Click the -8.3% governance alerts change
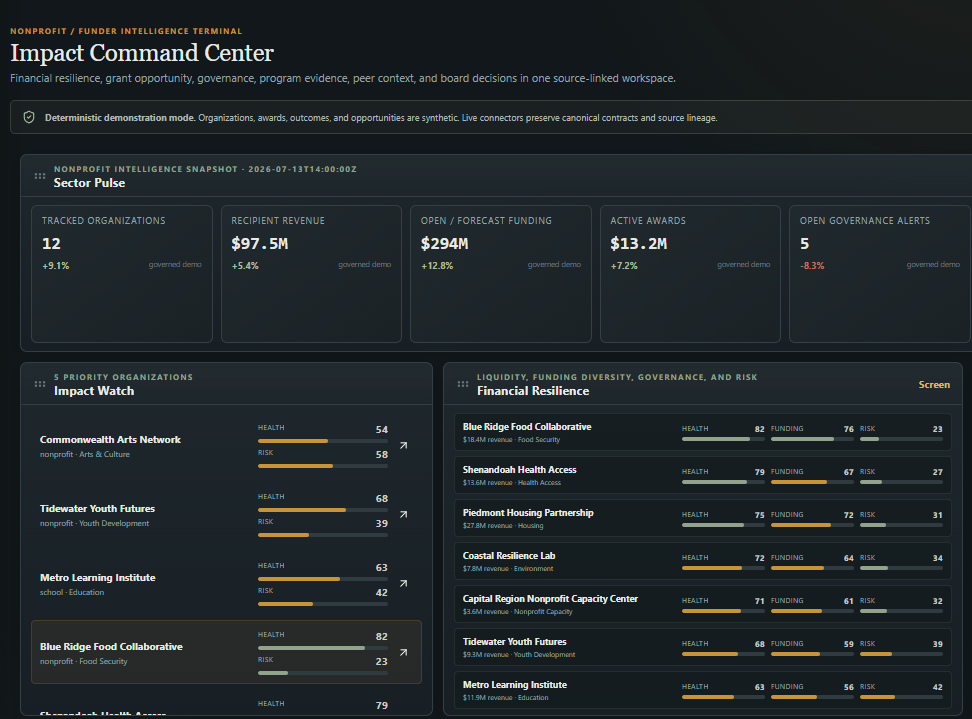Screen dimensions: 972x719 [812, 265]
